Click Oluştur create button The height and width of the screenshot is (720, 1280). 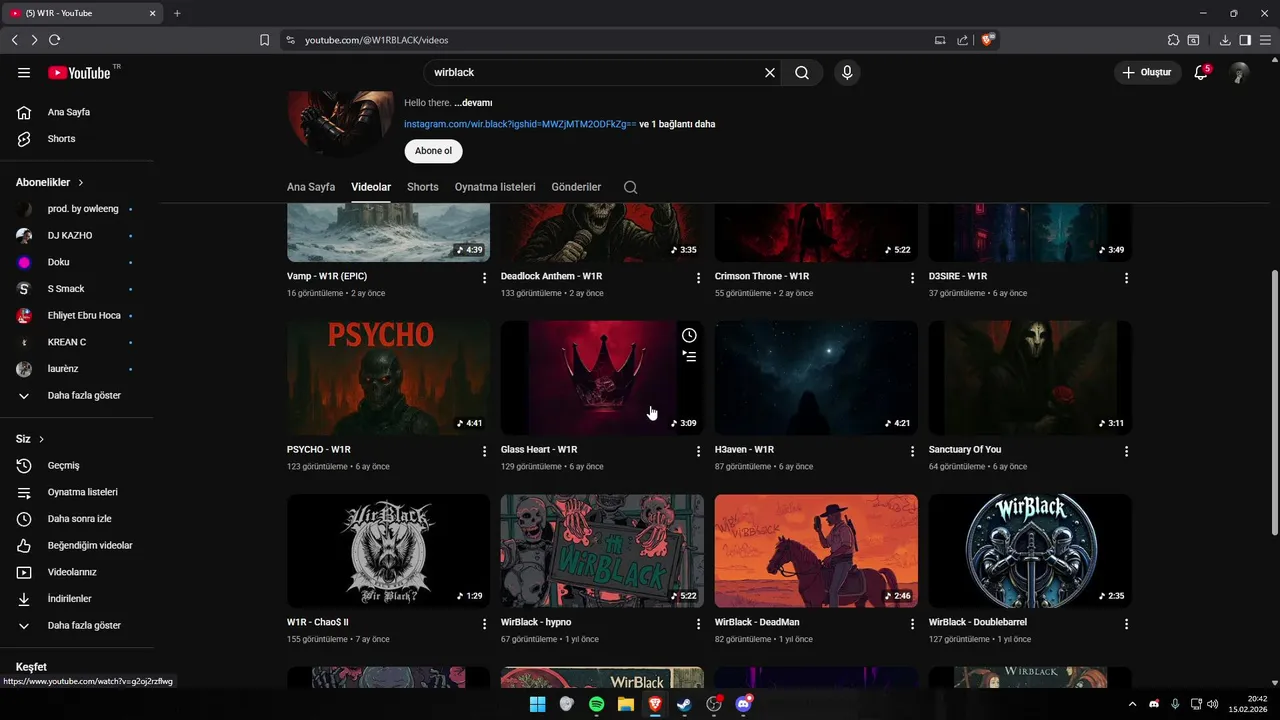[x=1148, y=73]
